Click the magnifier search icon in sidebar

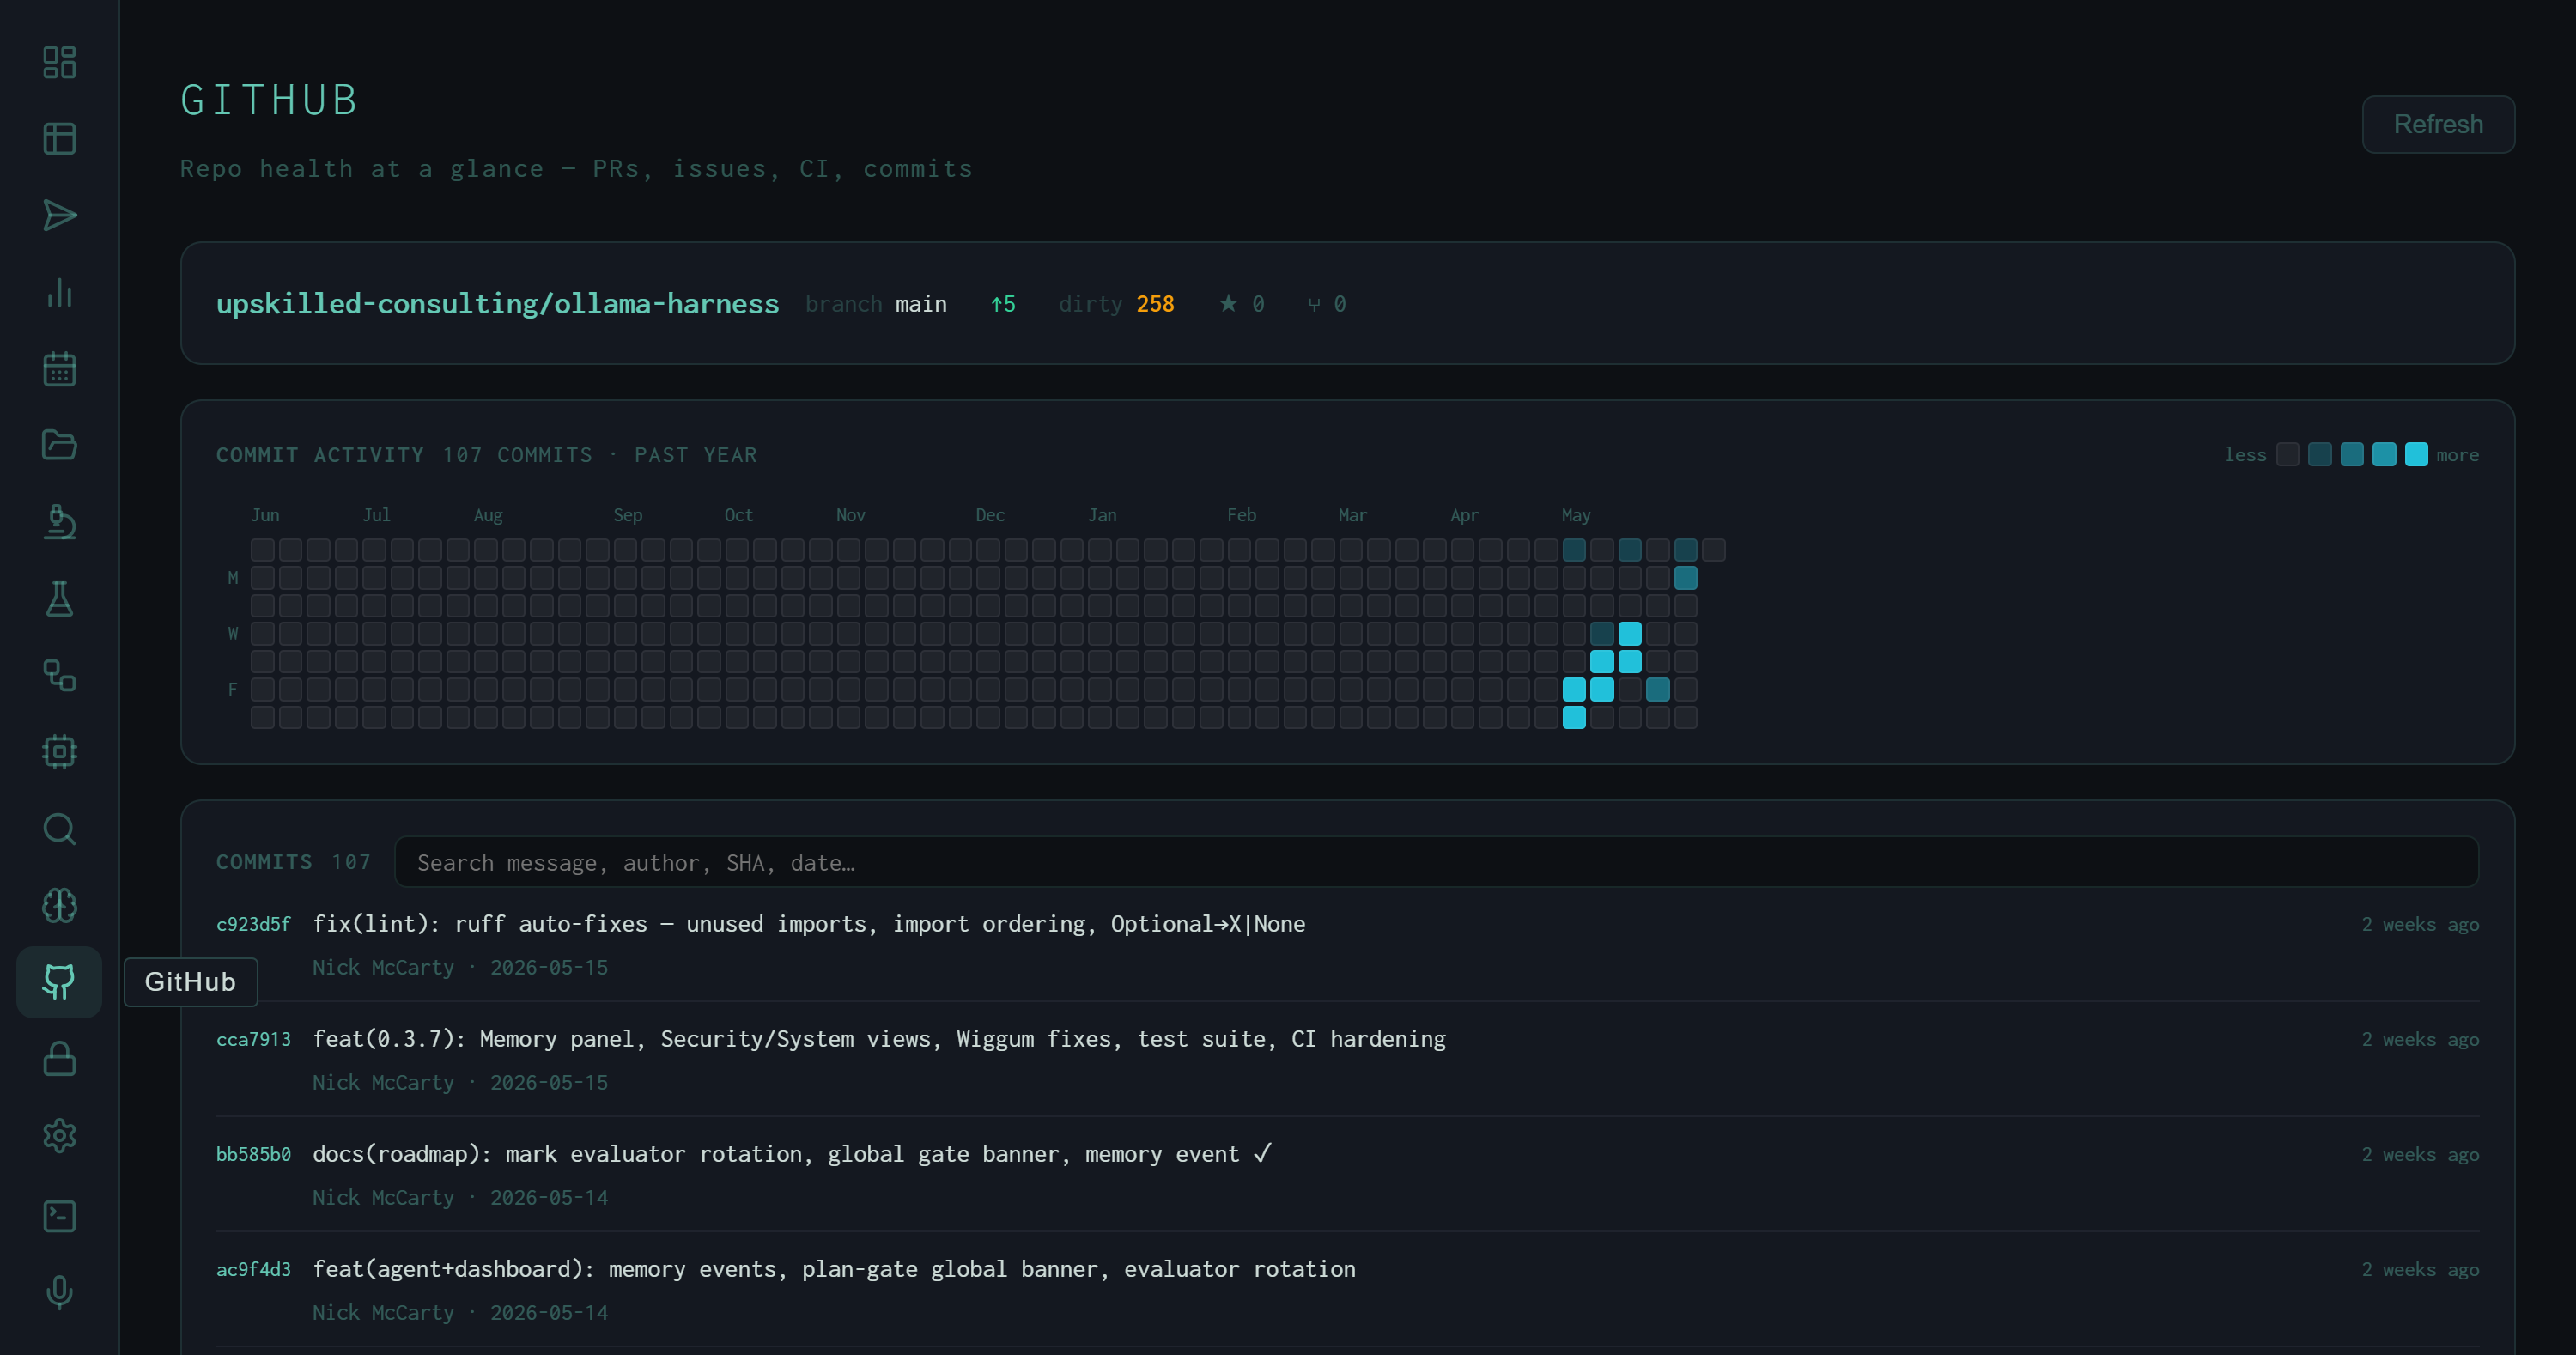tap(59, 829)
